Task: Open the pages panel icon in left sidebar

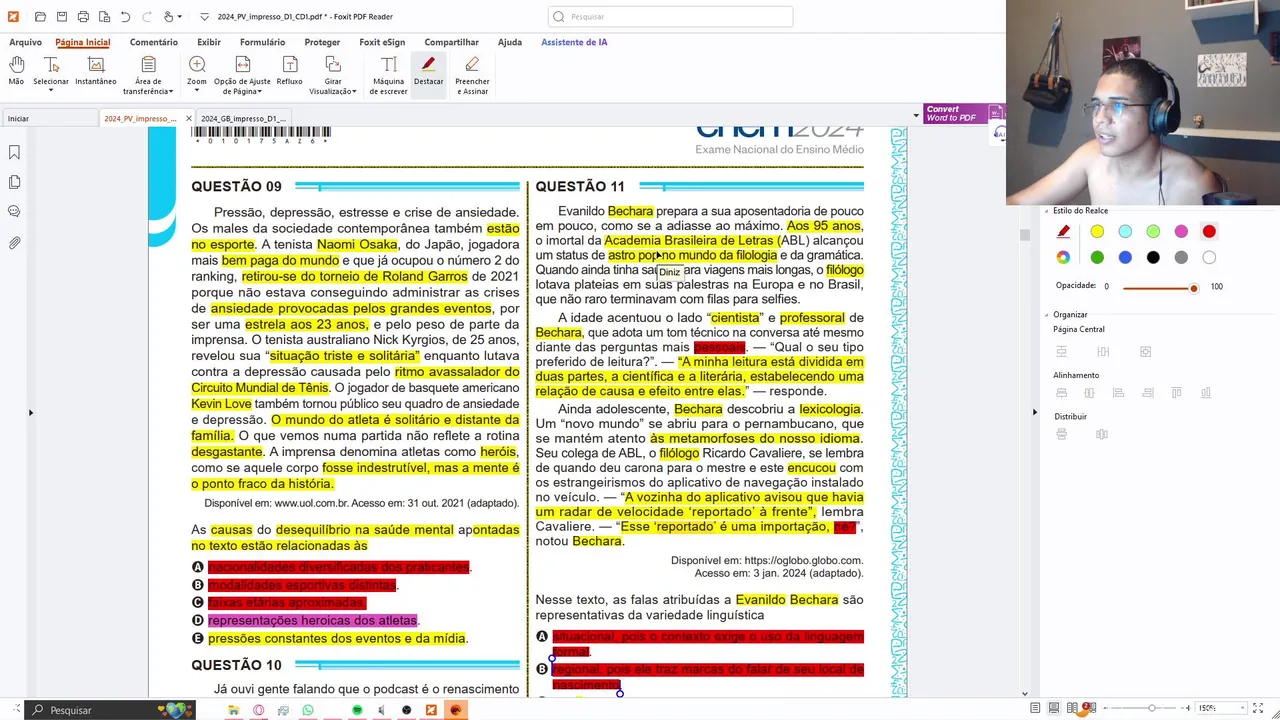Action: [14, 182]
